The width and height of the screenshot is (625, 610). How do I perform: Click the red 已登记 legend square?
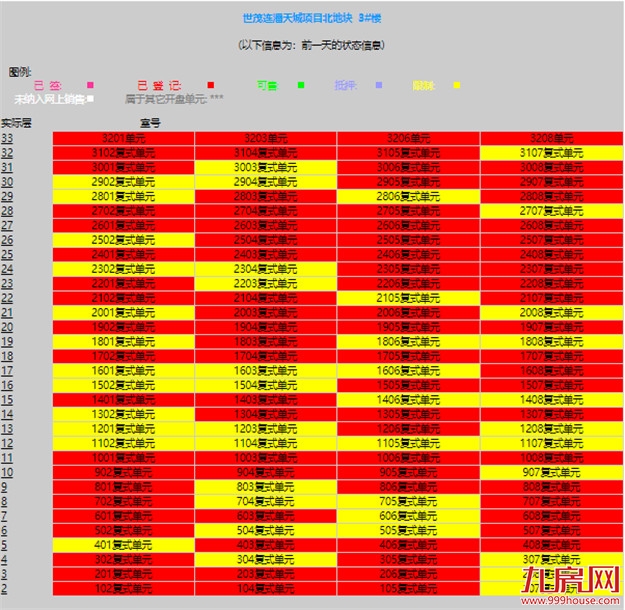(211, 85)
